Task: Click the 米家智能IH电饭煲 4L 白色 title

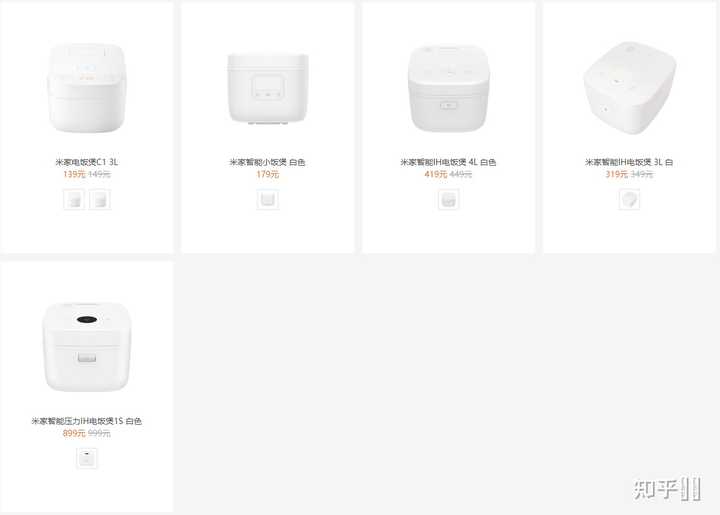Action: (x=448, y=162)
